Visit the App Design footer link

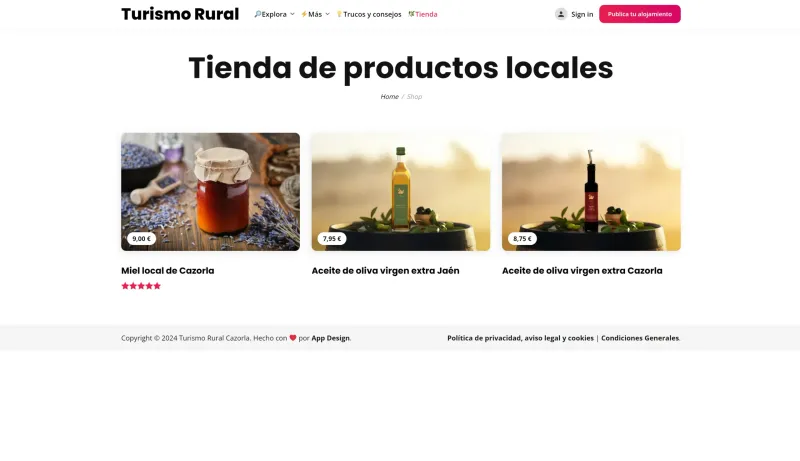(x=331, y=338)
